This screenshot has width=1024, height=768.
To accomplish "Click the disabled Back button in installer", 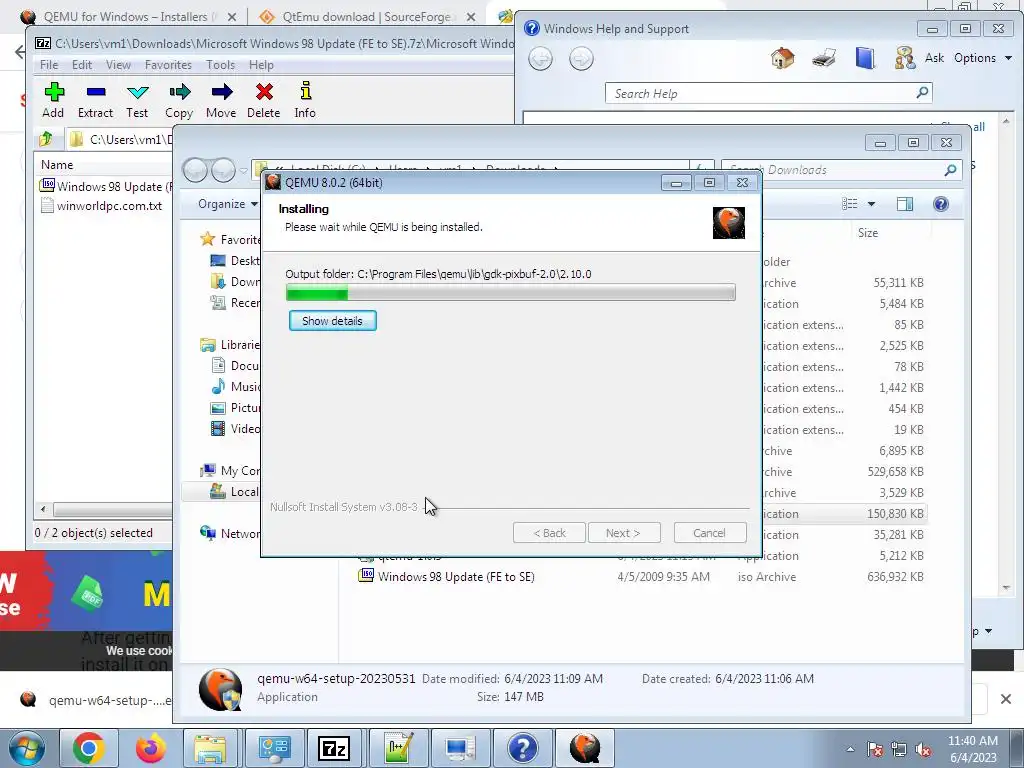I will point(549,533).
